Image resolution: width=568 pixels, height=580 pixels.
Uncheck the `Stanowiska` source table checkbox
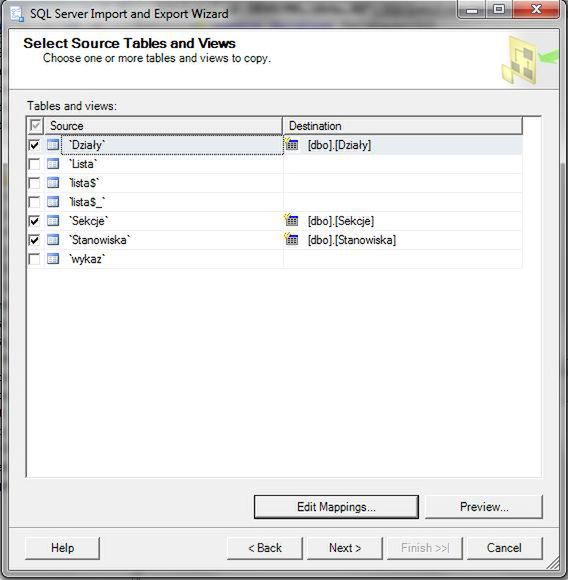tap(34, 240)
